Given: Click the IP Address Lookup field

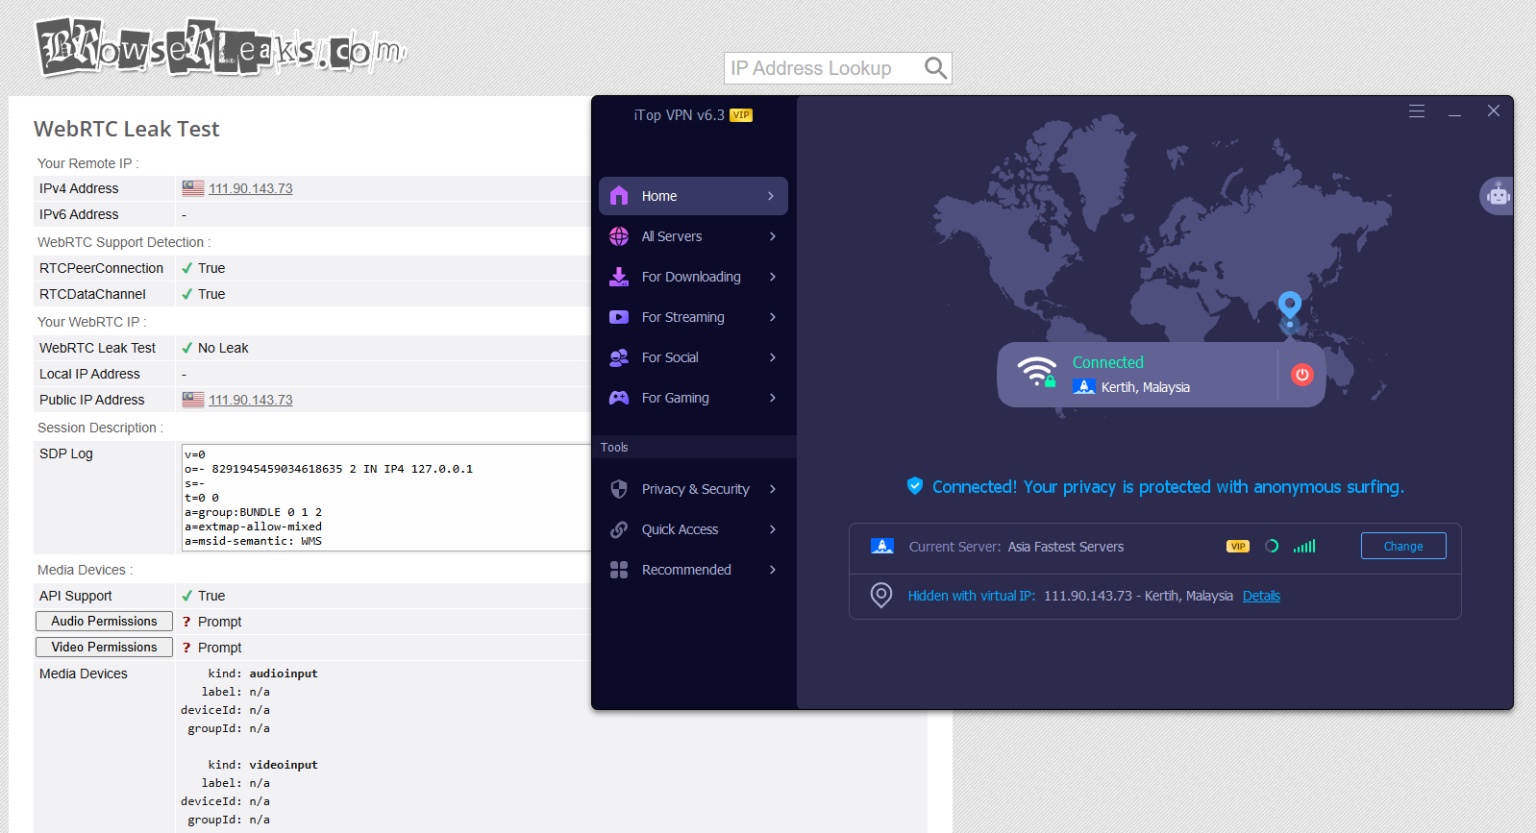Looking at the screenshot, I should point(830,67).
